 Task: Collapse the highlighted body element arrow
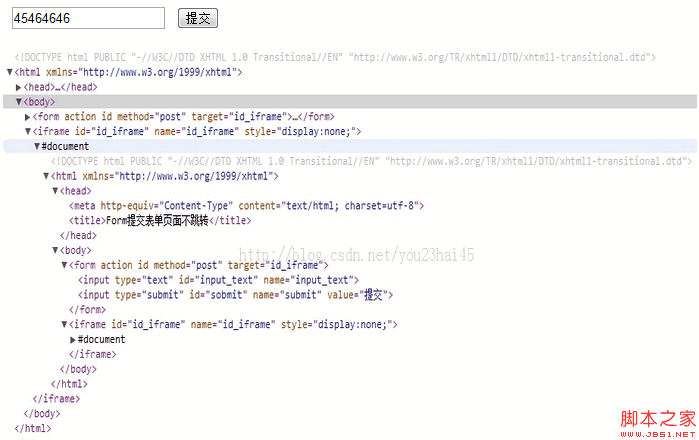click(19, 102)
